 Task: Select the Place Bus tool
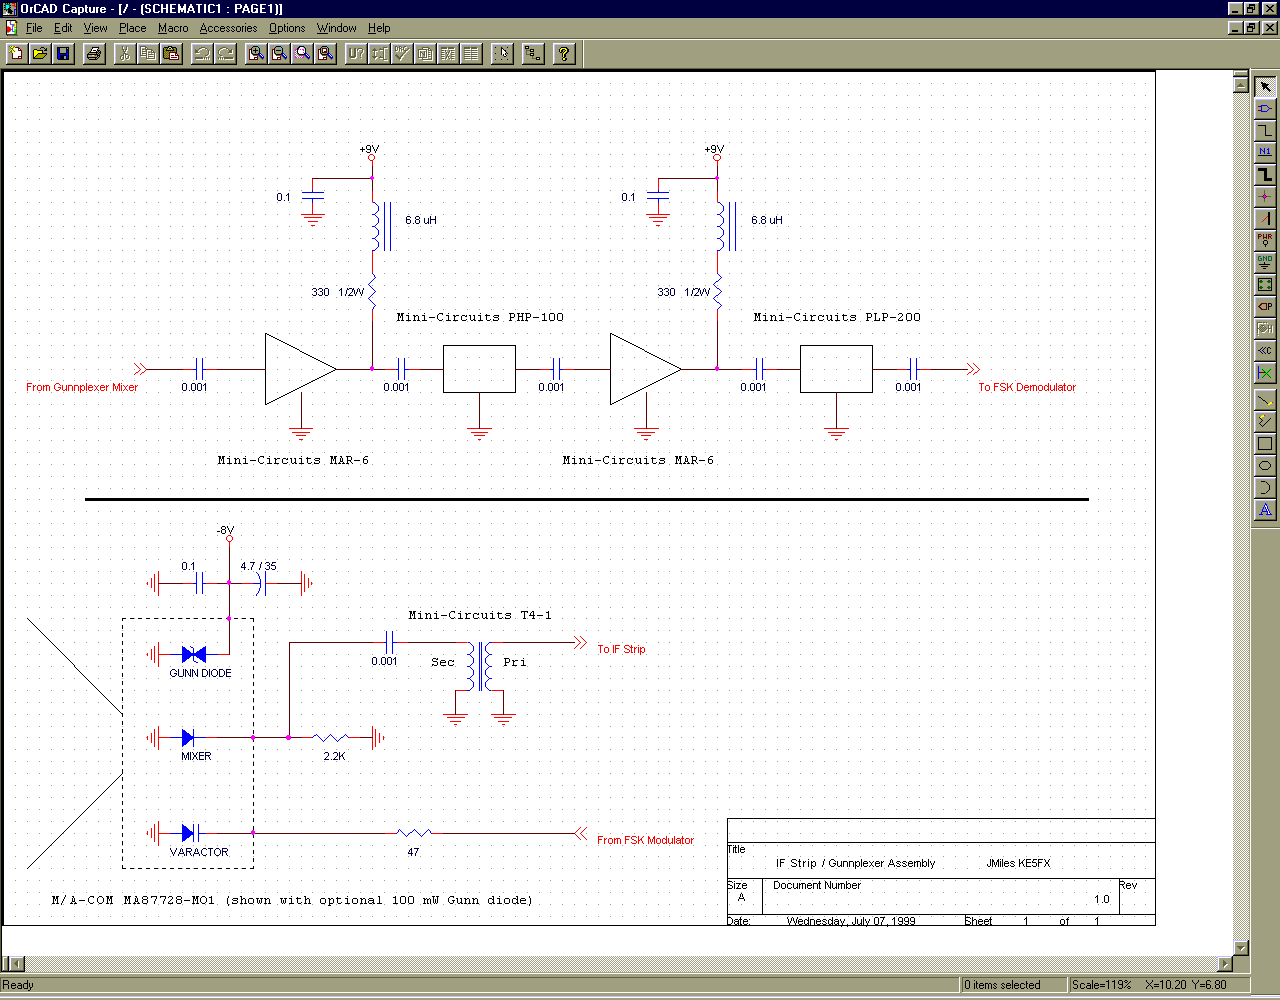1265,174
